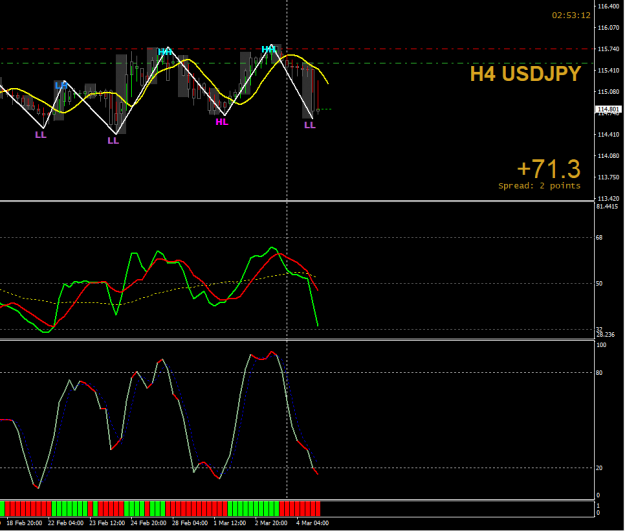Click the 113.750 price axis label
This screenshot has height=531, width=625.
(x=608, y=177)
